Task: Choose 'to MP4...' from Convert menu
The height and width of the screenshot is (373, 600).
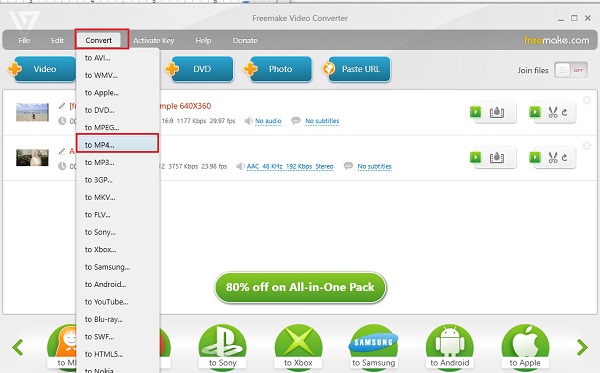Action: click(117, 145)
